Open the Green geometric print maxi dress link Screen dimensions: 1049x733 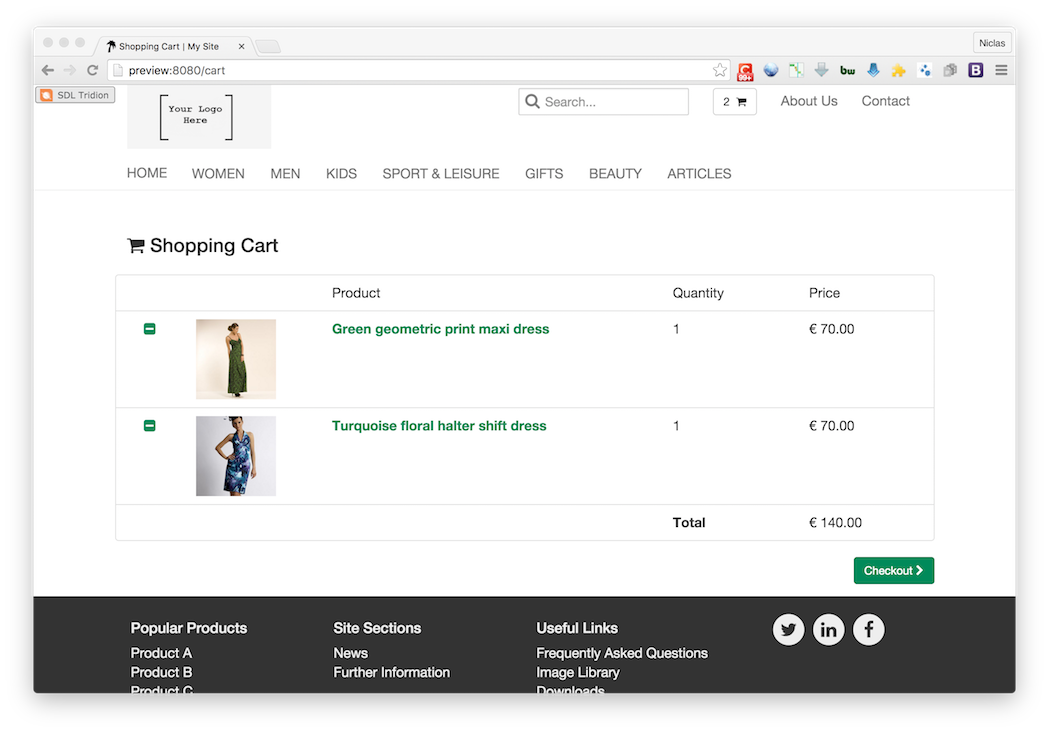tap(440, 329)
